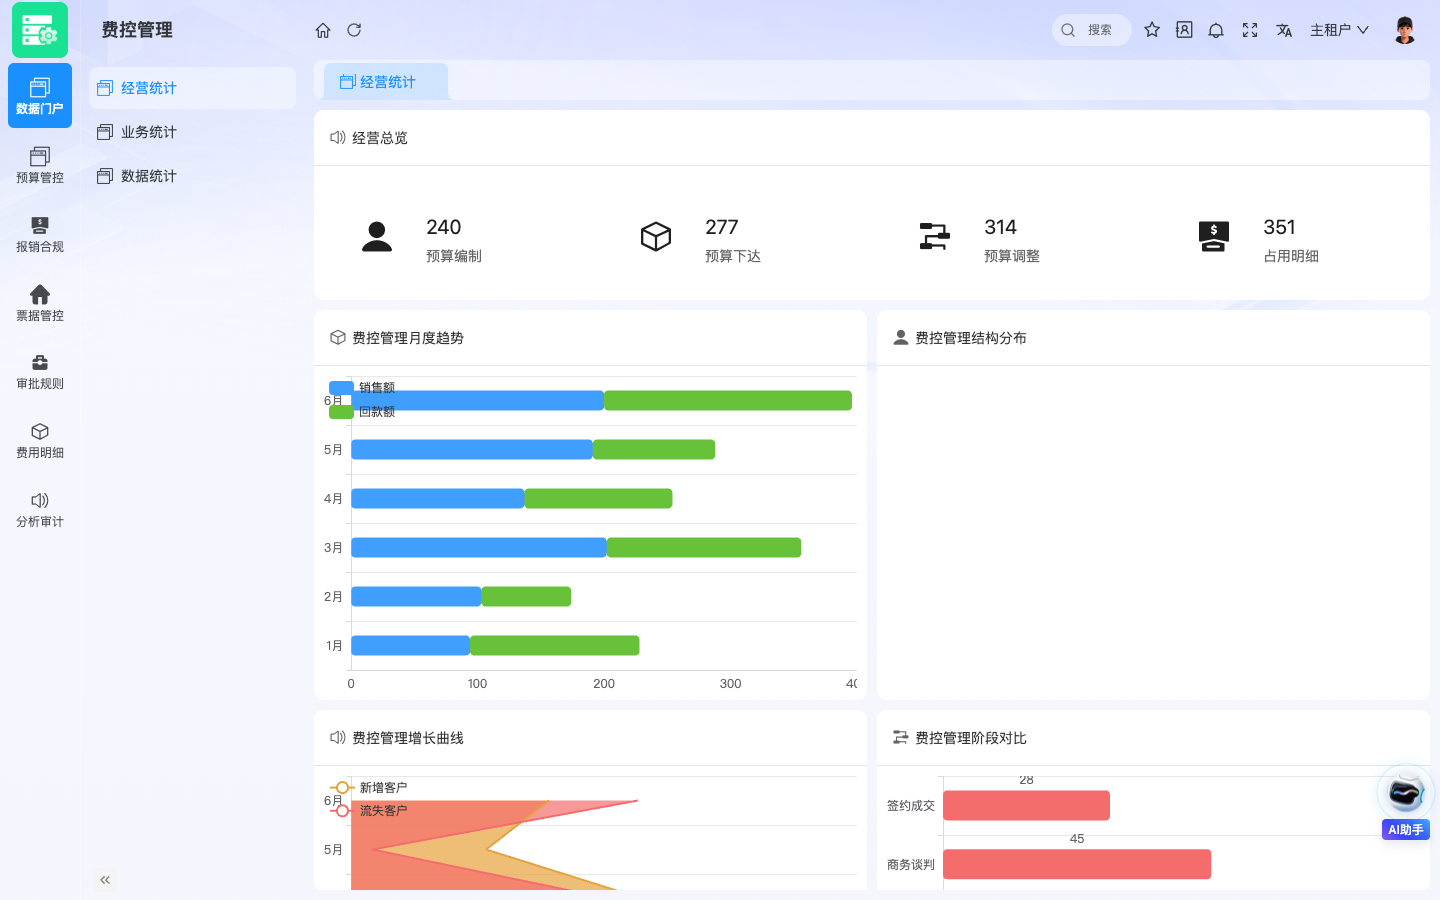Image resolution: width=1440 pixels, height=900 pixels.
Task: Open the 分析审计 sidebar module
Action: (40, 509)
